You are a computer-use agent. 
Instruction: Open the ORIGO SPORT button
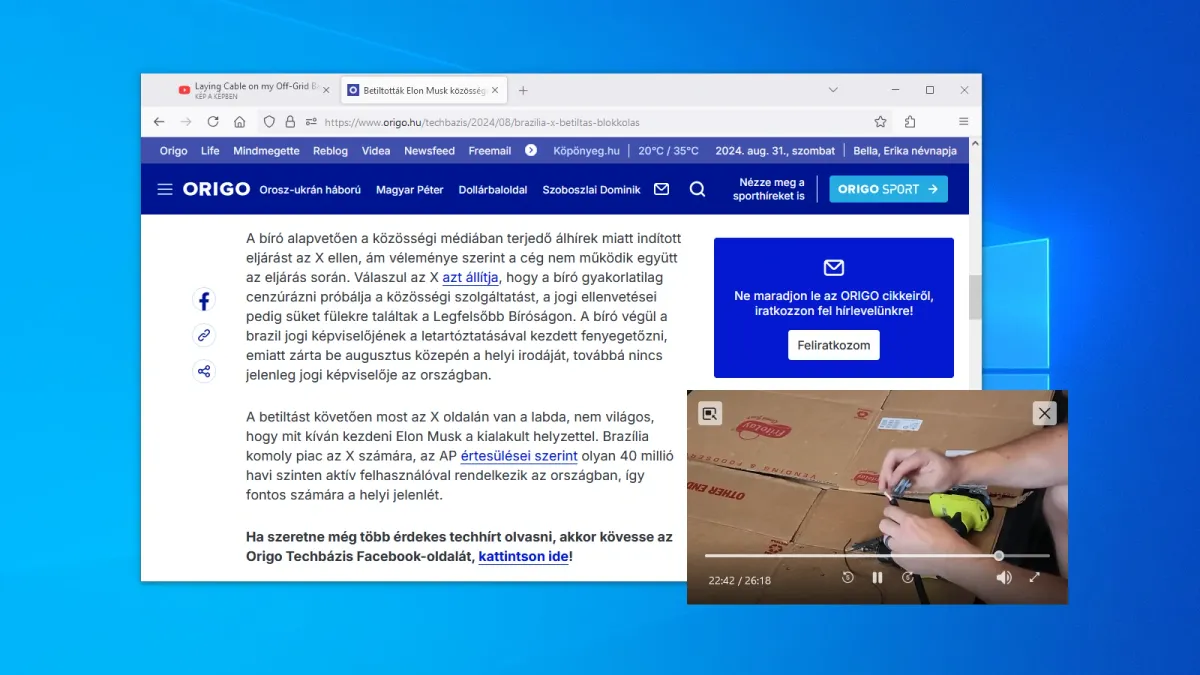[888, 189]
